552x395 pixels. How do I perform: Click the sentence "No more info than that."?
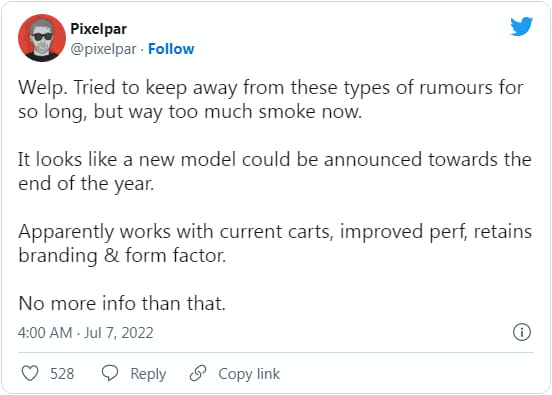[122, 303]
